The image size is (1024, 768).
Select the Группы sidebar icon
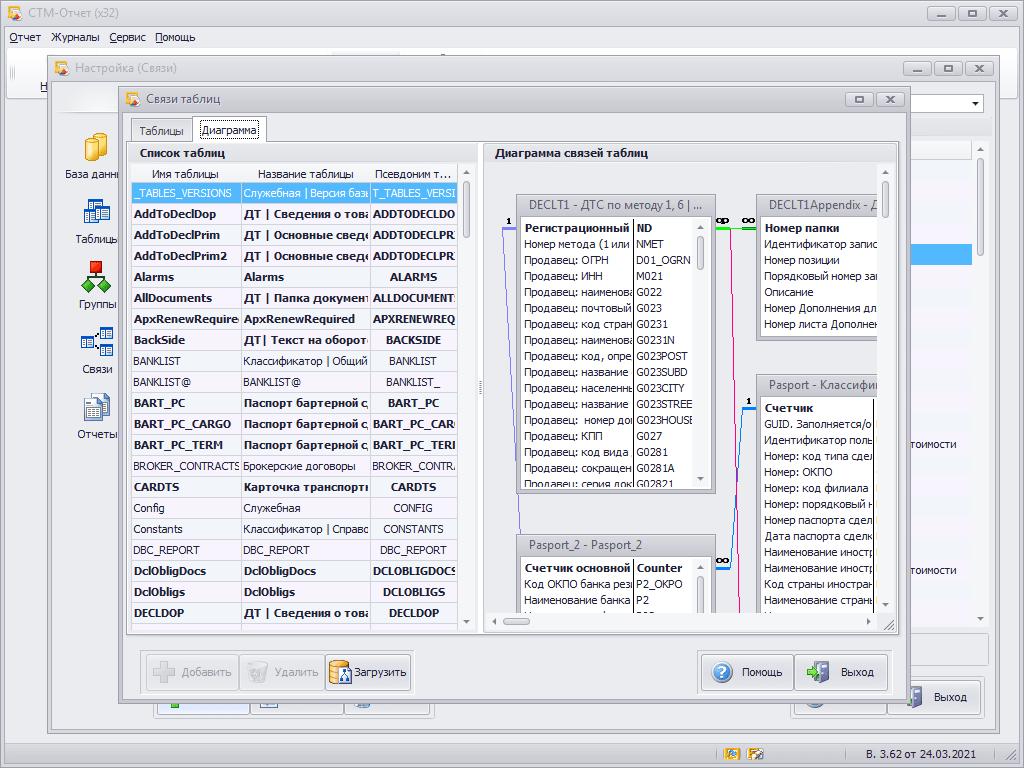(x=97, y=279)
